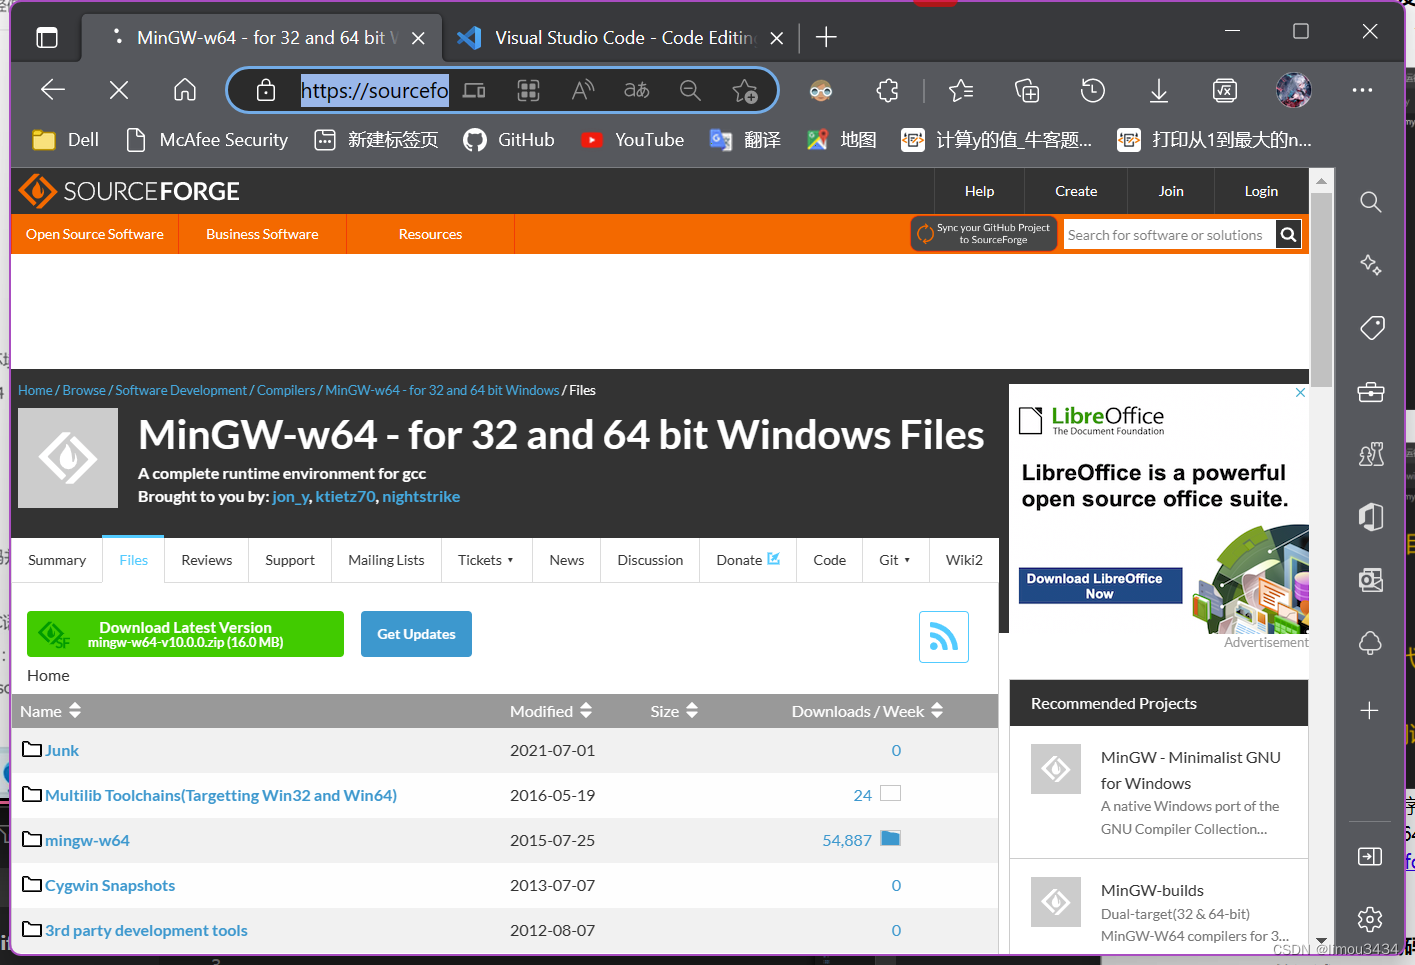The height and width of the screenshot is (965, 1415).
Task: Stop page loading with the X button
Action: click(119, 90)
